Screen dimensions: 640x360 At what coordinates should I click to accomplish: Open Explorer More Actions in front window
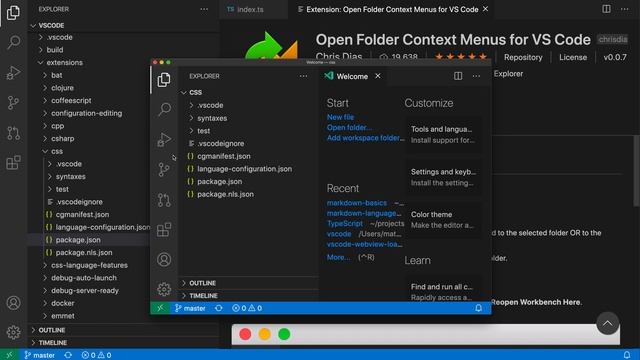[303, 76]
